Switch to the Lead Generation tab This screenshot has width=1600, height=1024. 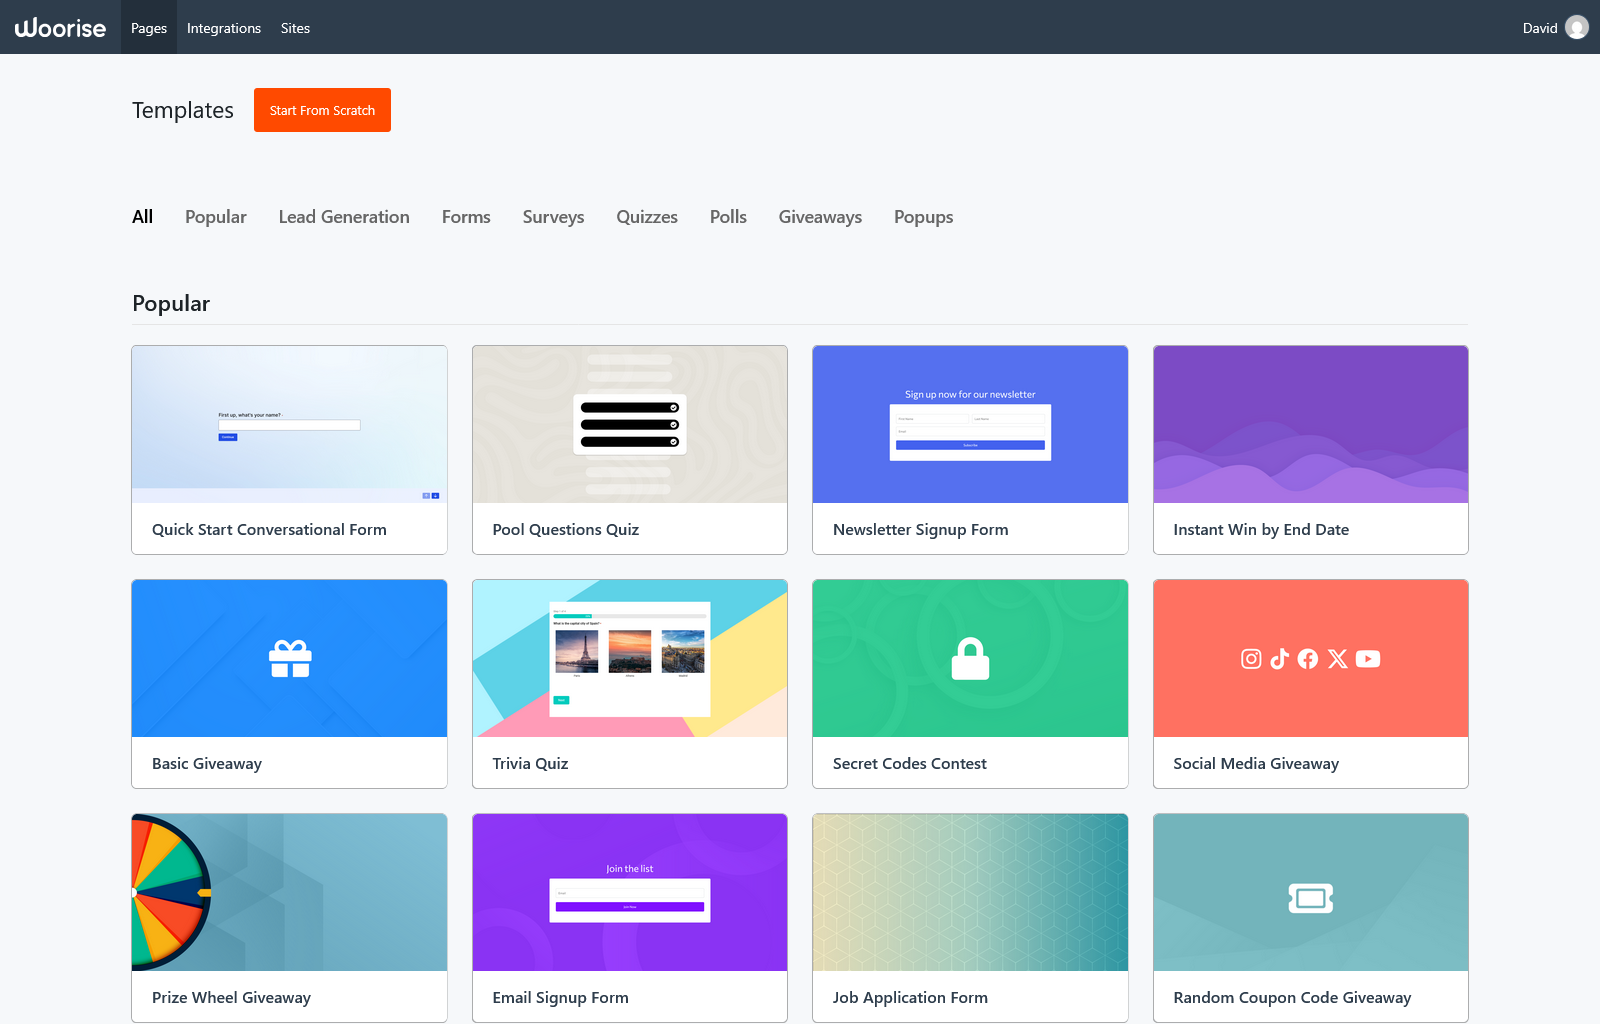pyautogui.click(x=344, y=217)
